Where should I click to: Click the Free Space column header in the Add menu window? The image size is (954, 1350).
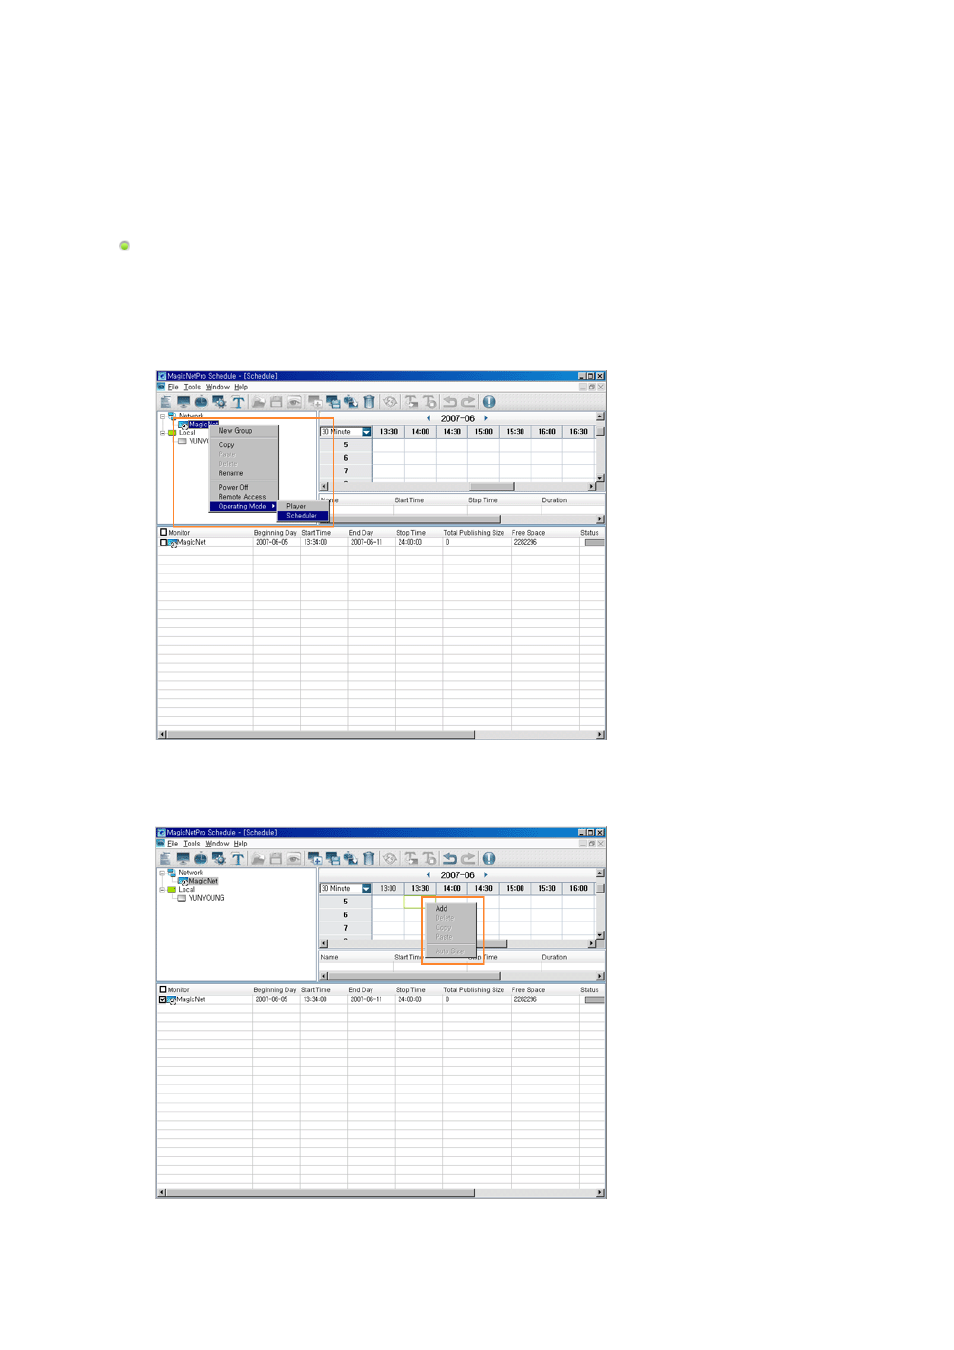pyautogui.click(x=544, y=990)
